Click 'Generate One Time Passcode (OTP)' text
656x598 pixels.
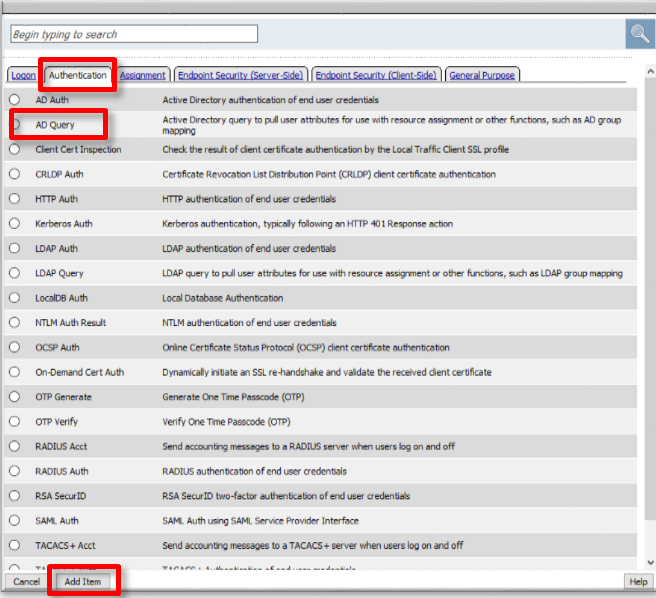click(x=233, y=397)
